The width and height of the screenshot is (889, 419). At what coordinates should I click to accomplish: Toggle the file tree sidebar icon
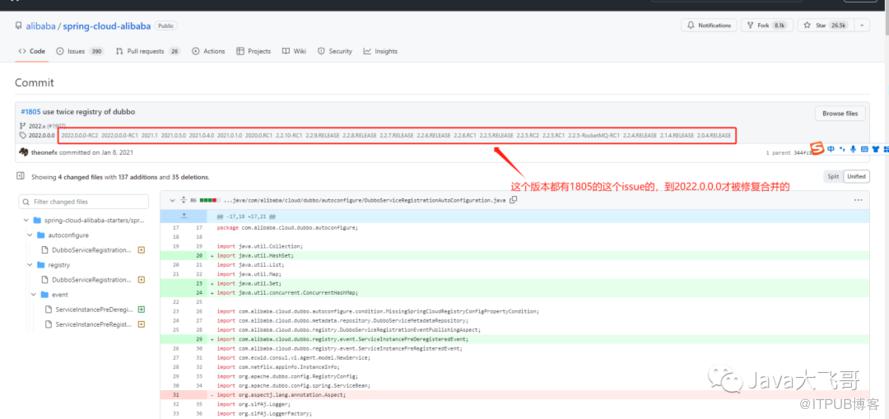coord(20,176)
